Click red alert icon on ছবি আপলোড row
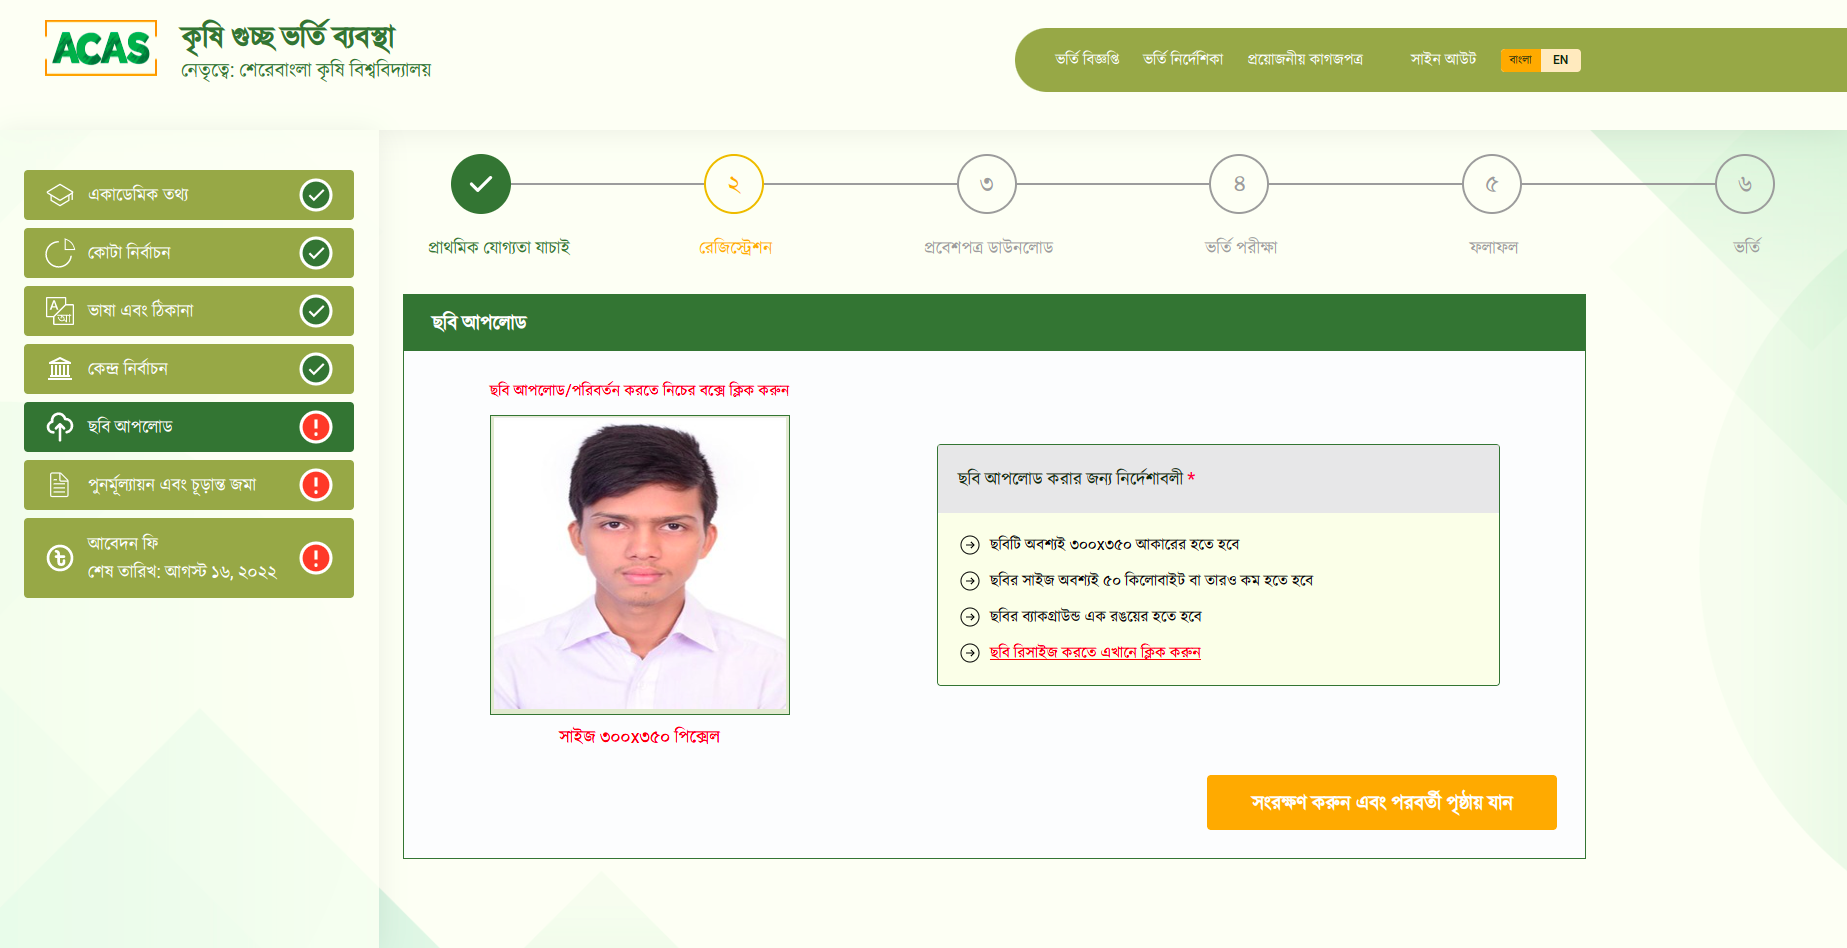1847x948 pixels. click(x=316, y=427)
